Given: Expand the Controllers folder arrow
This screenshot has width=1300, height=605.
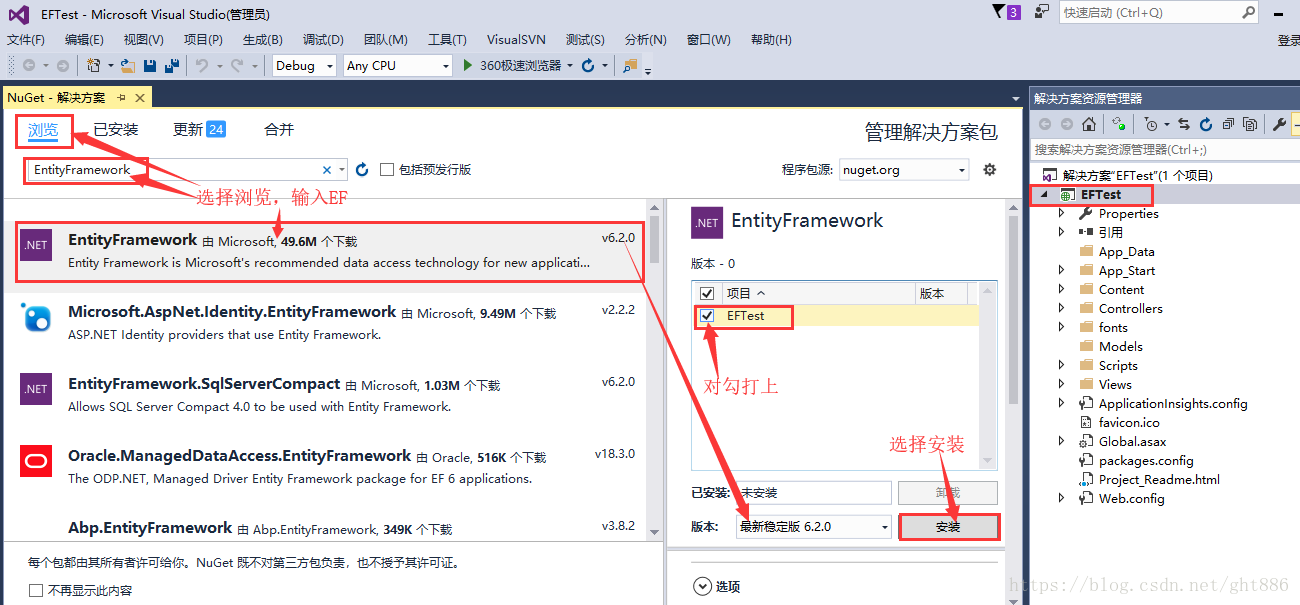Looking at the screenshot, I should coord(1062,308).
